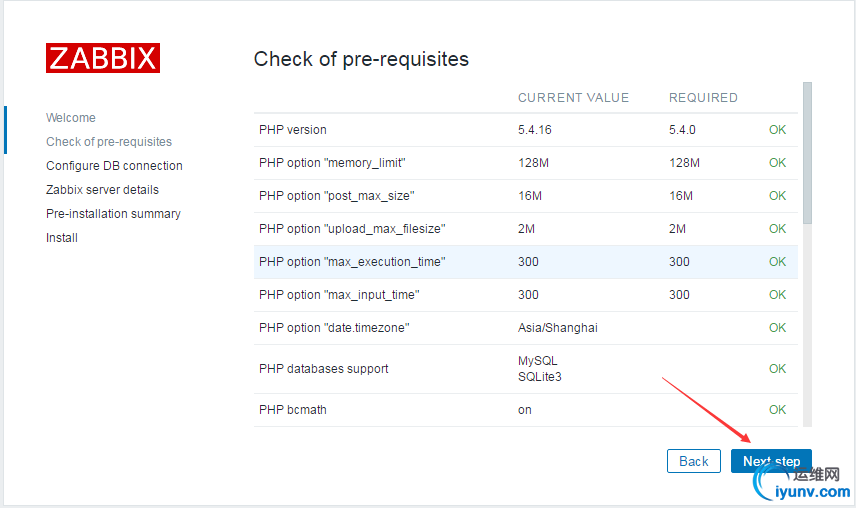
Task: Click the "date.timezone" Asia/Shanghai value
Action: [x=557, y=328]
